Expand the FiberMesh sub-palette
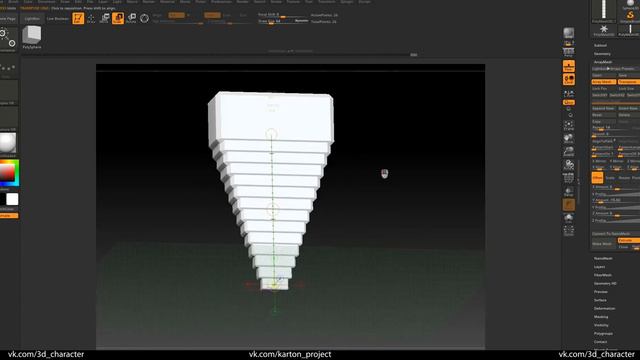This screenshot has height=360, width=640. [603, 276]
